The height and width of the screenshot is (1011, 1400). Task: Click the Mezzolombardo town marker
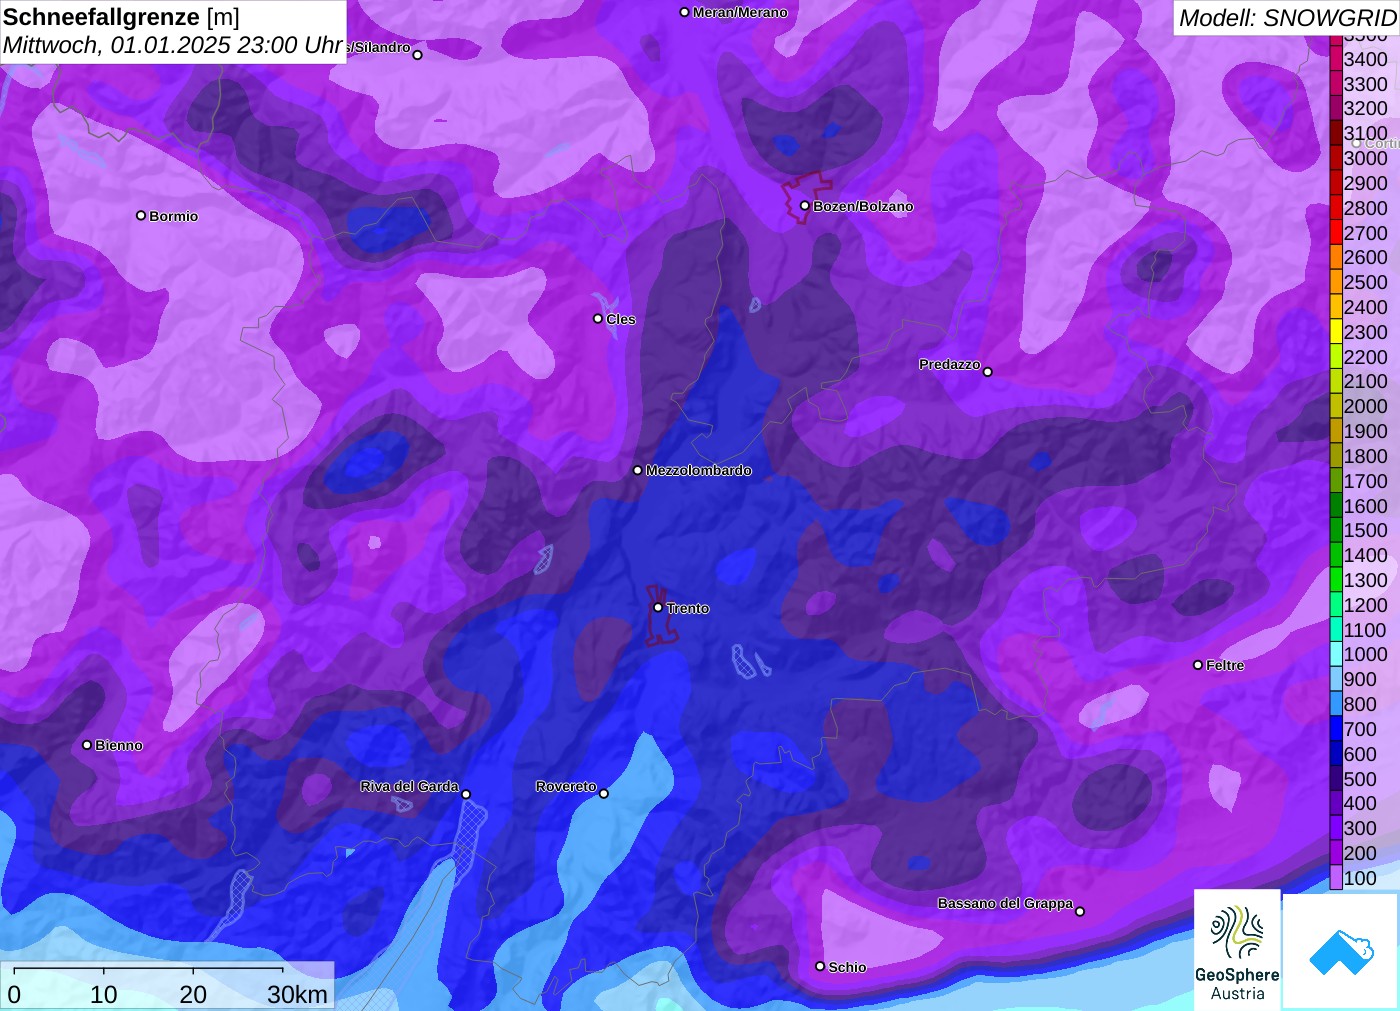pos(638,470)
